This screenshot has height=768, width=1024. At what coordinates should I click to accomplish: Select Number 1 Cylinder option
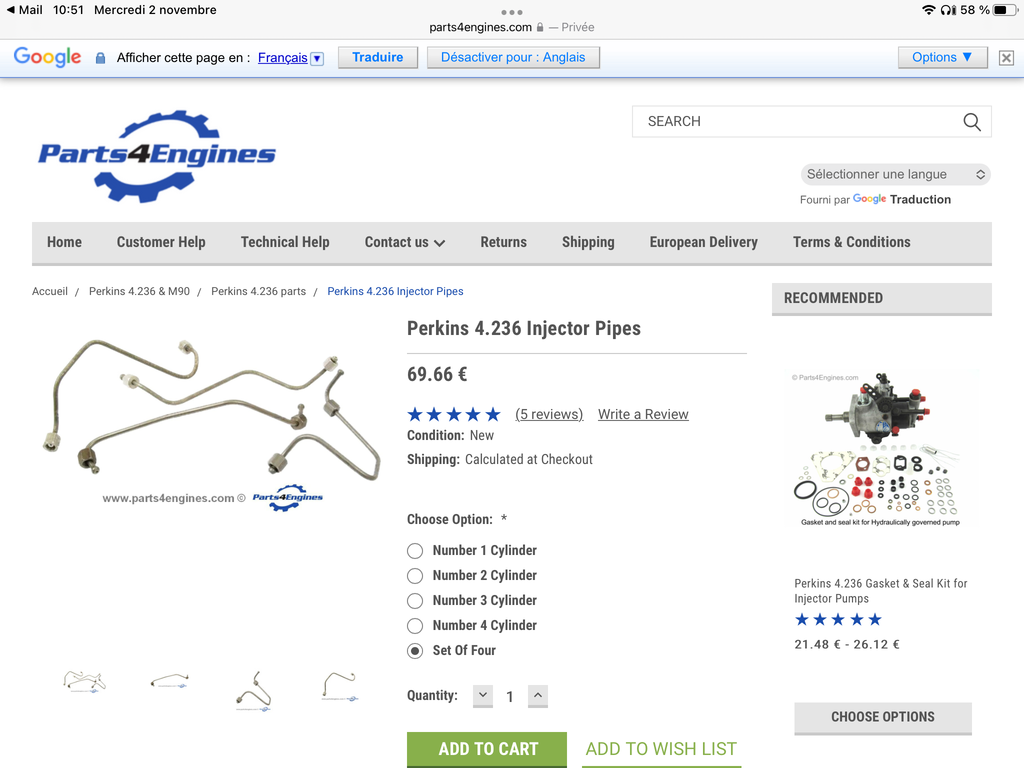415,551
